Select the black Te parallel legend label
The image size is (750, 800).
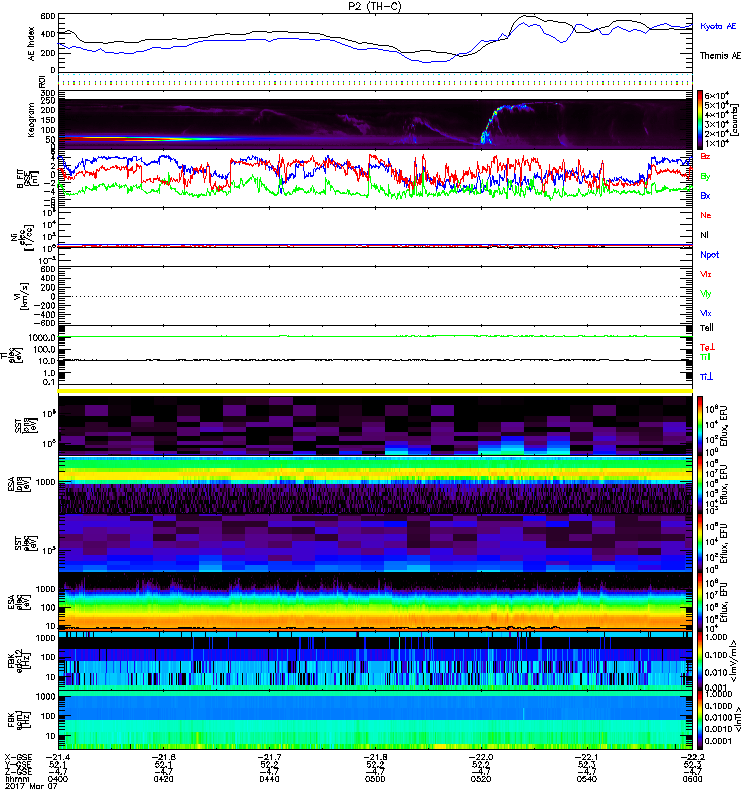click(707, 328)
